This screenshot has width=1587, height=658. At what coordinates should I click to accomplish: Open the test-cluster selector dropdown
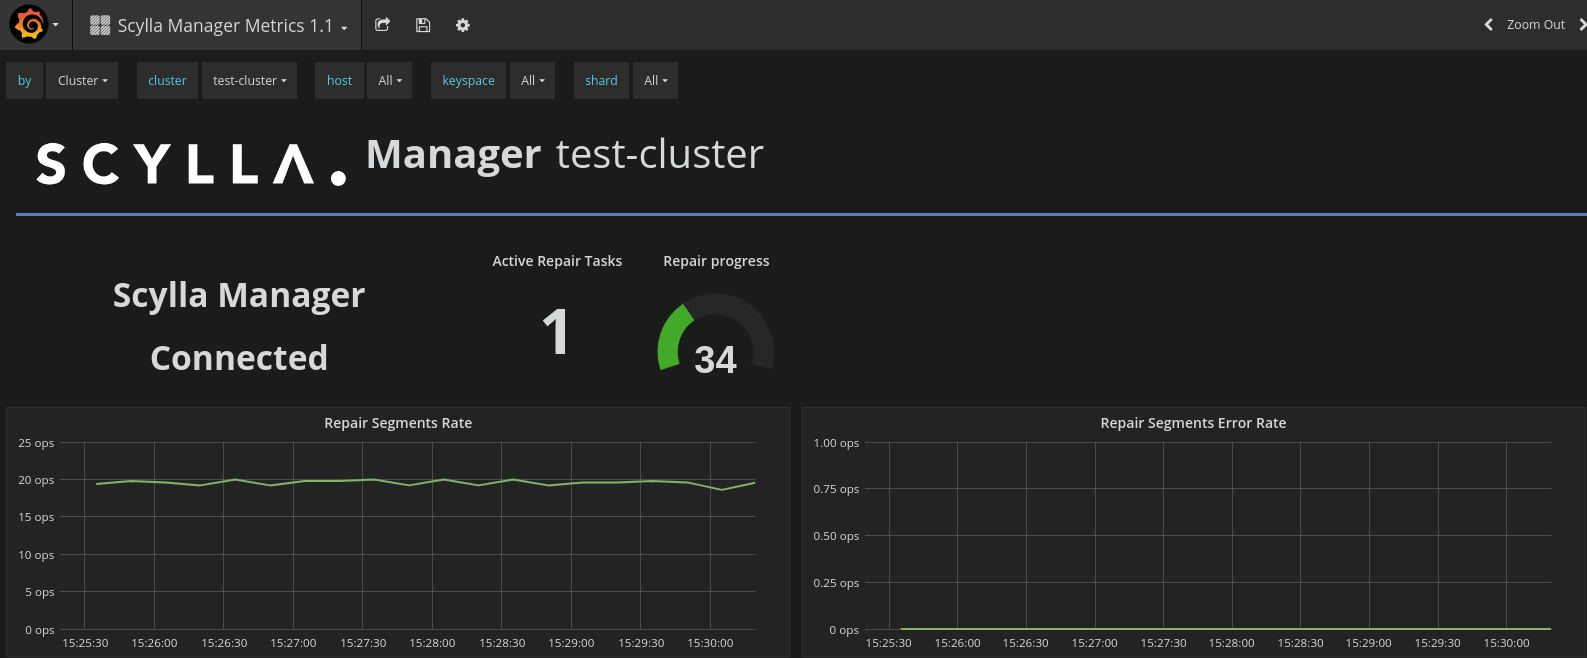(x=250, y=81)
